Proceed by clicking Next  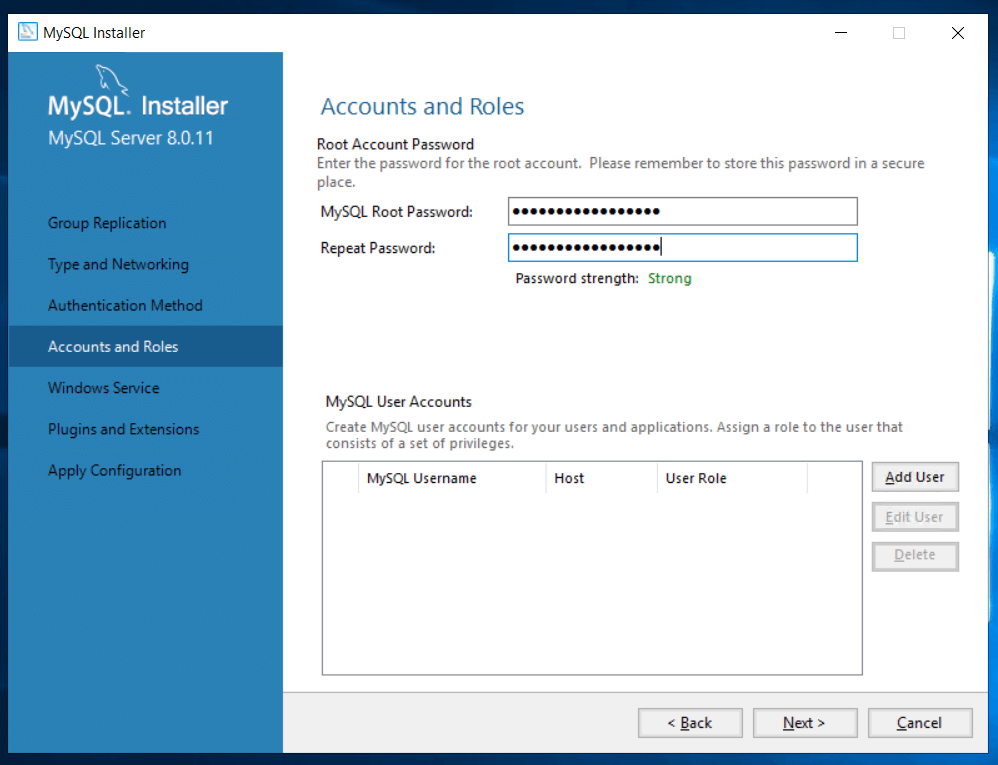pos(804,723)
